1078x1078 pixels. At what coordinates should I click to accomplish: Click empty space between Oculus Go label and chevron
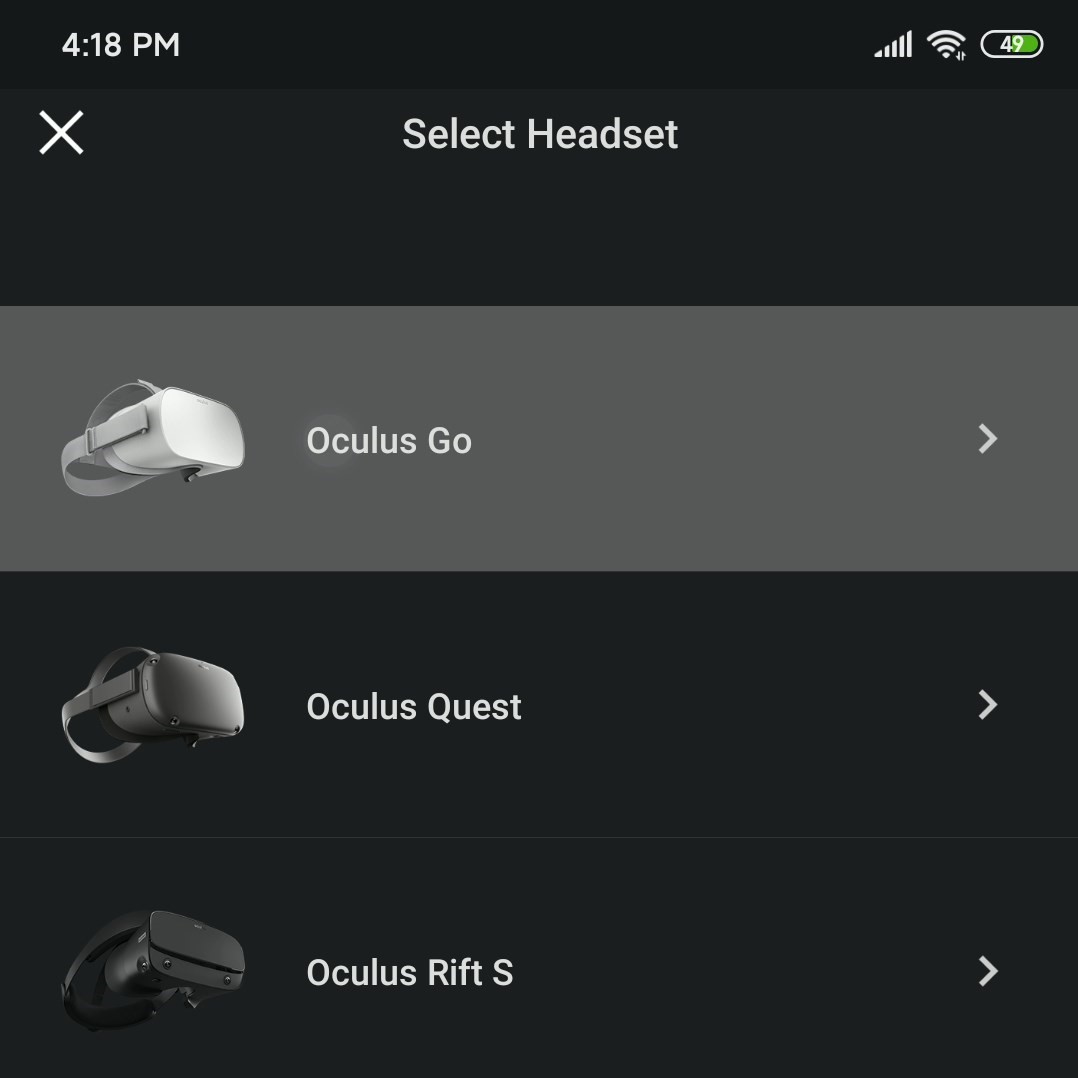tap(720, 440)
